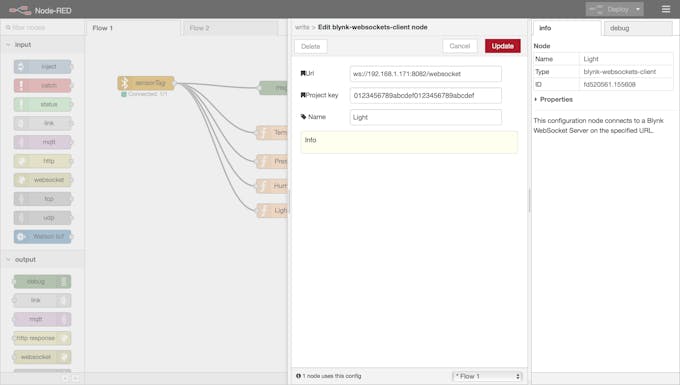Select the output link node in palette
The height and width of the screenshot is (385, 680).
(42, 300)
